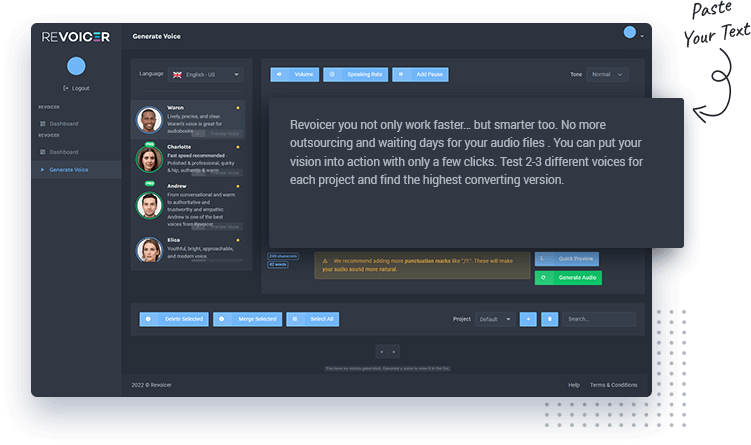Select Charlotte's voice avatar
The height and width of the screenshot is (445, 751).
point(149,158)
